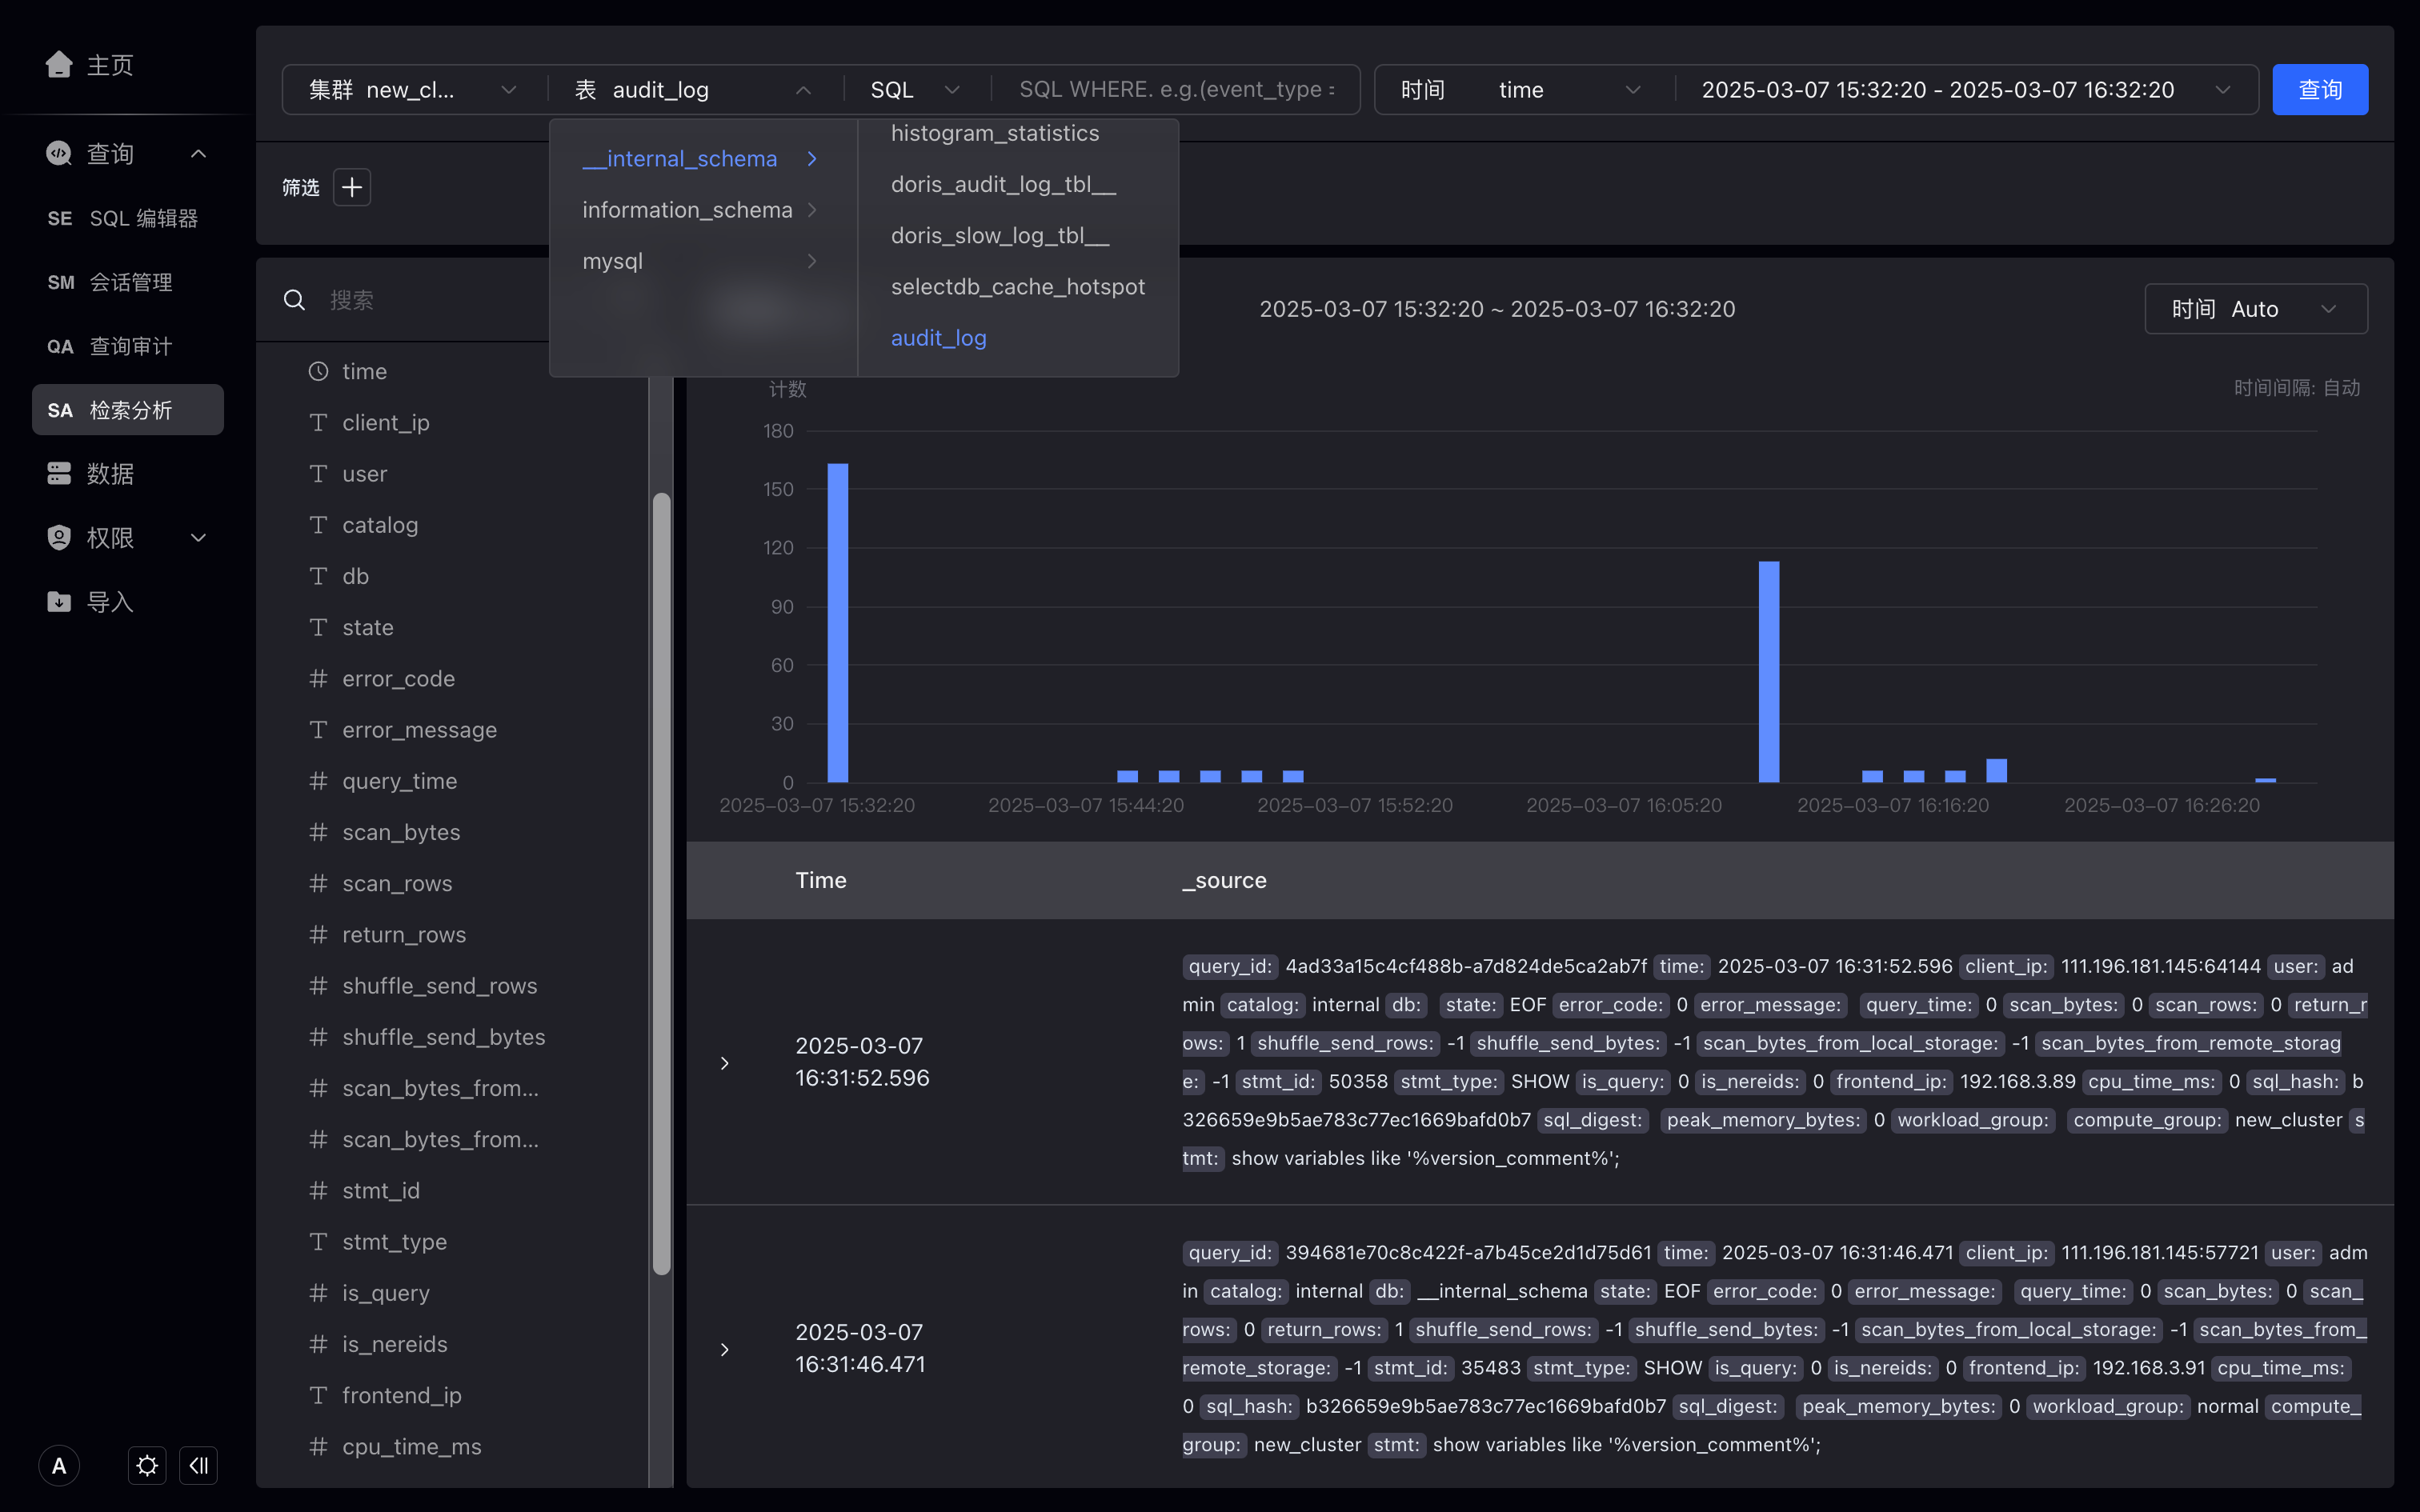This screenshot has height=1512, width=2420.
Task: Open the 集群 new_cl... cluster dropdown
Action: click(413, 90)
